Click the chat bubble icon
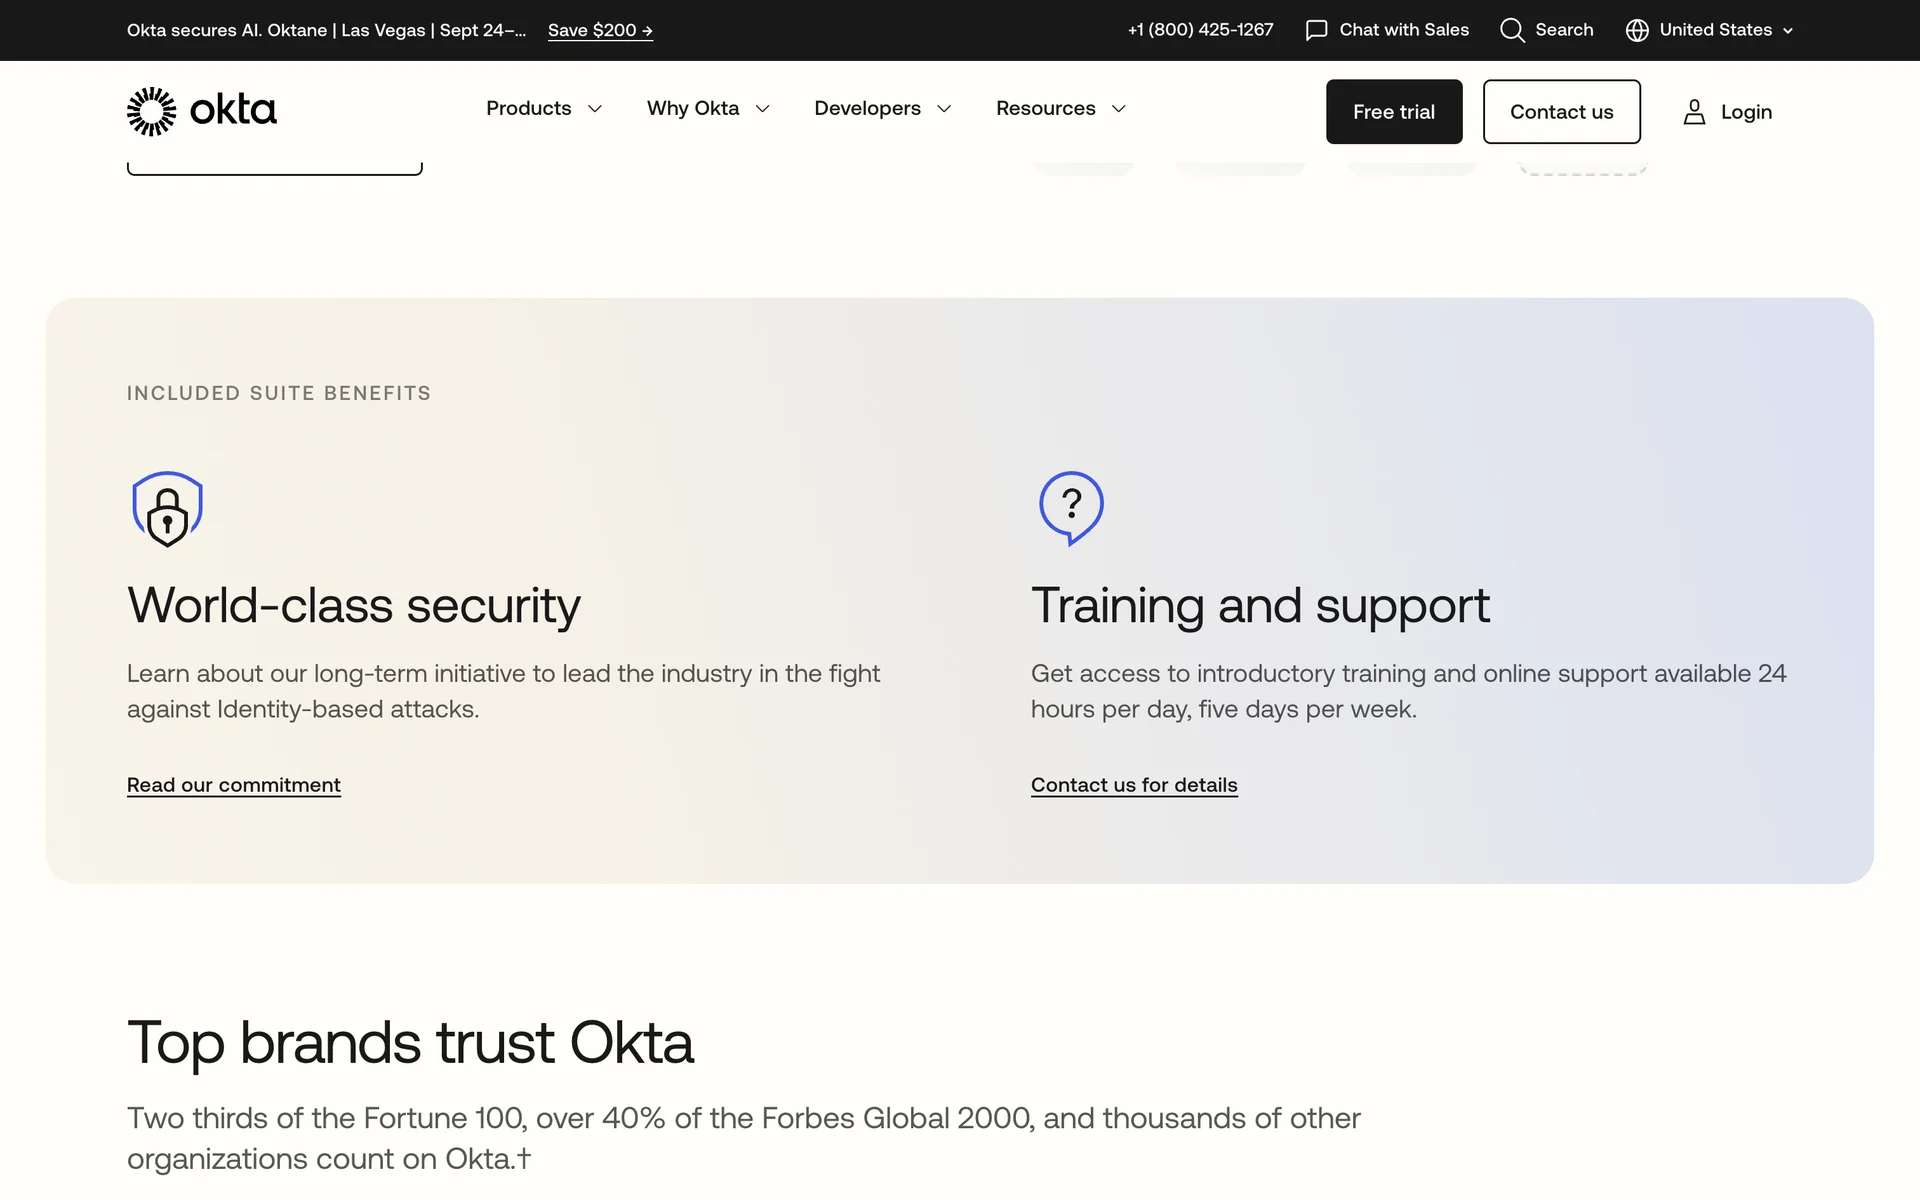Image resolution: width=1920 pixels, height=1200 pixels. 1316,30
